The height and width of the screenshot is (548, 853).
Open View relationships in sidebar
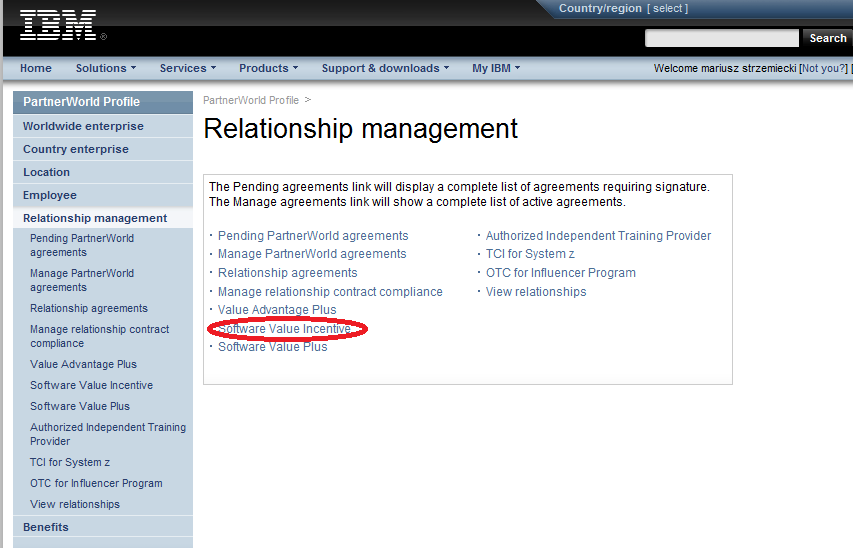pos(75,504)
